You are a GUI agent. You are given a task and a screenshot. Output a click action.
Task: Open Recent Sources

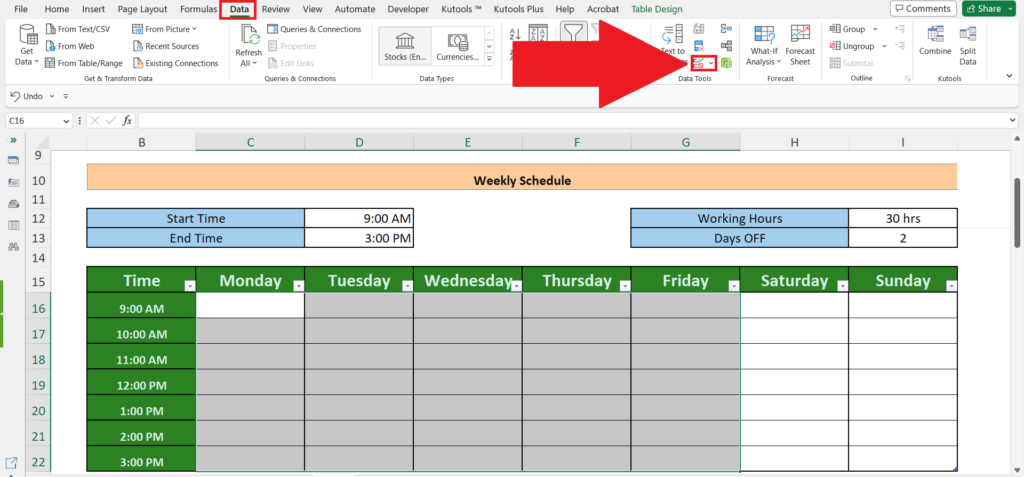tap(165, 46)
